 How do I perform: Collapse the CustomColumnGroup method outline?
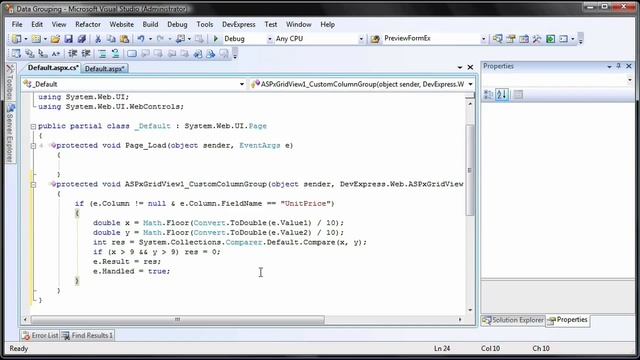coord(33,184)
